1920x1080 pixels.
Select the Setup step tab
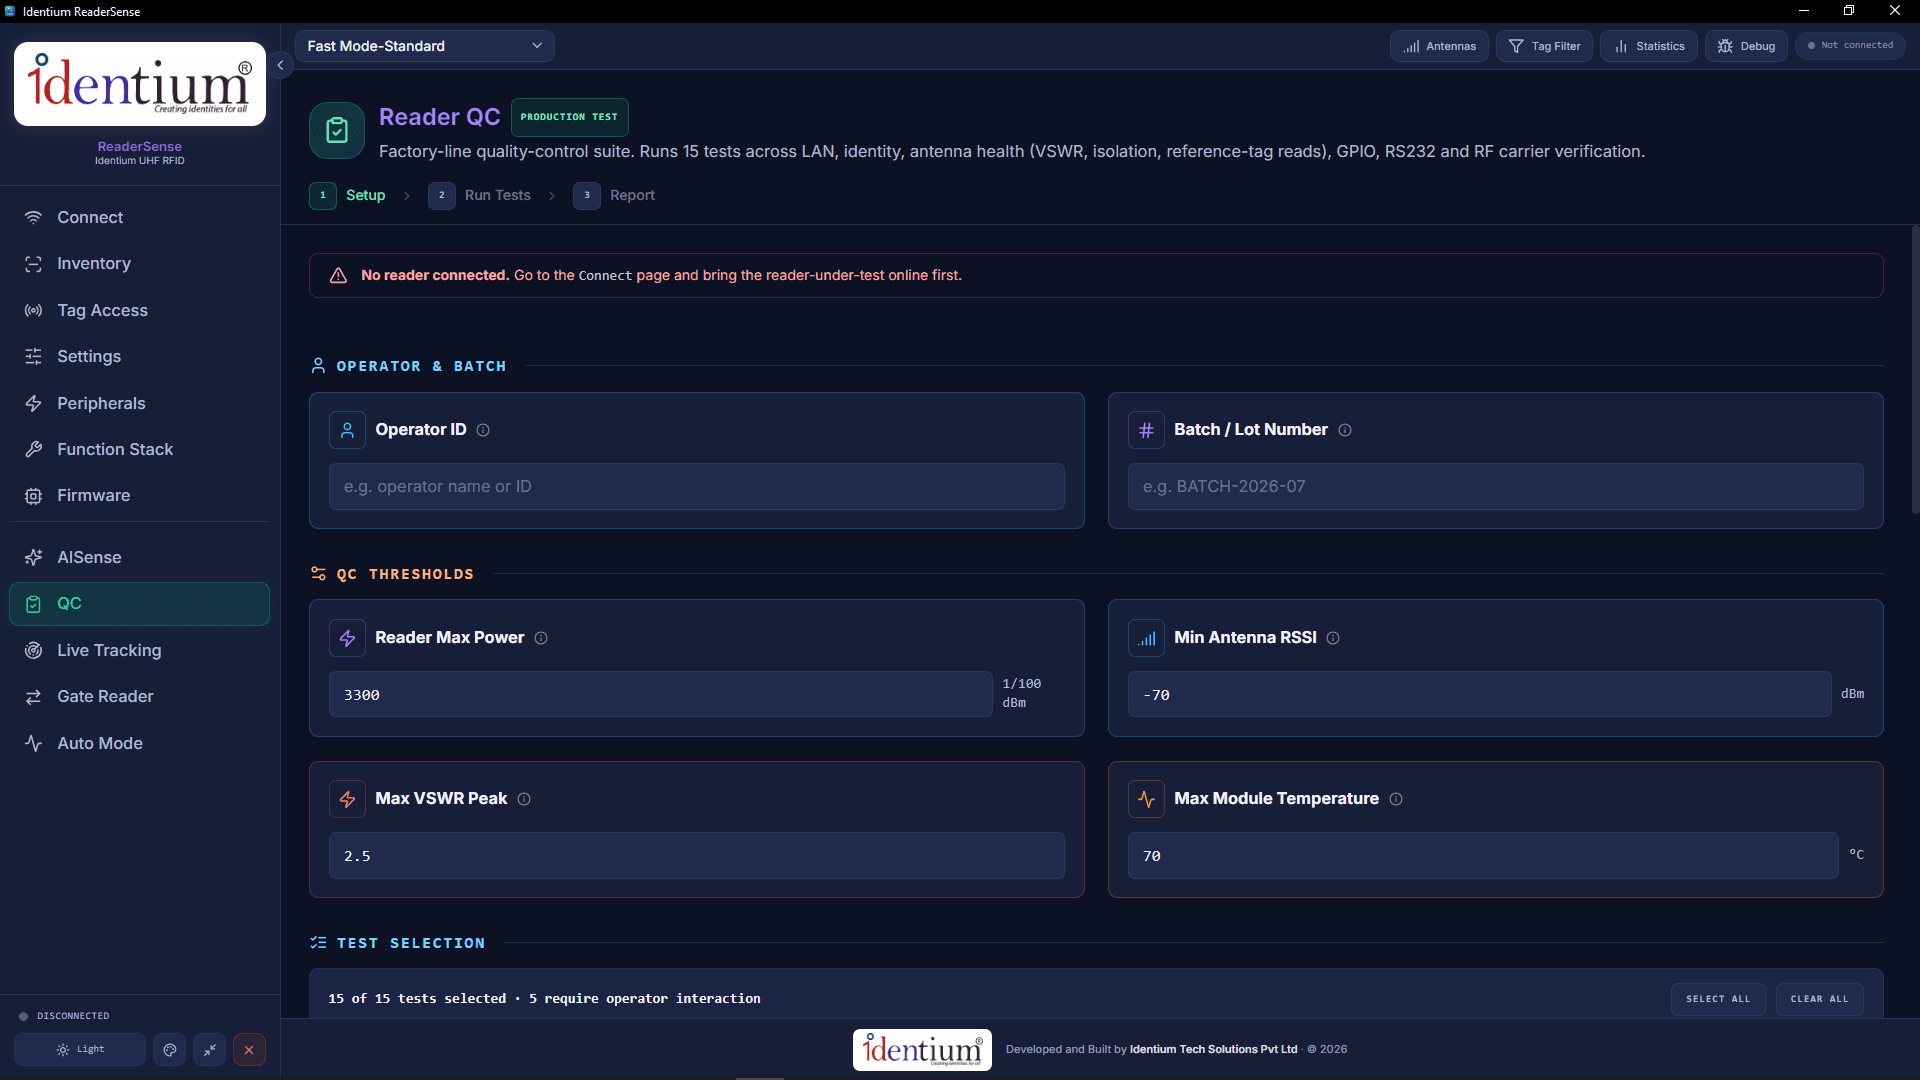(348, 196)
